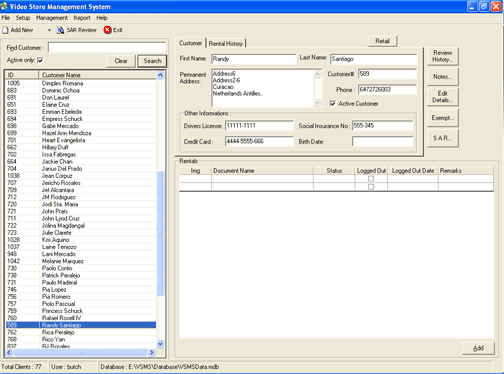This screenshot has height=374, width=504.
Task: Open the Add New dropdown arrow
Action: [x=49, y=30]
